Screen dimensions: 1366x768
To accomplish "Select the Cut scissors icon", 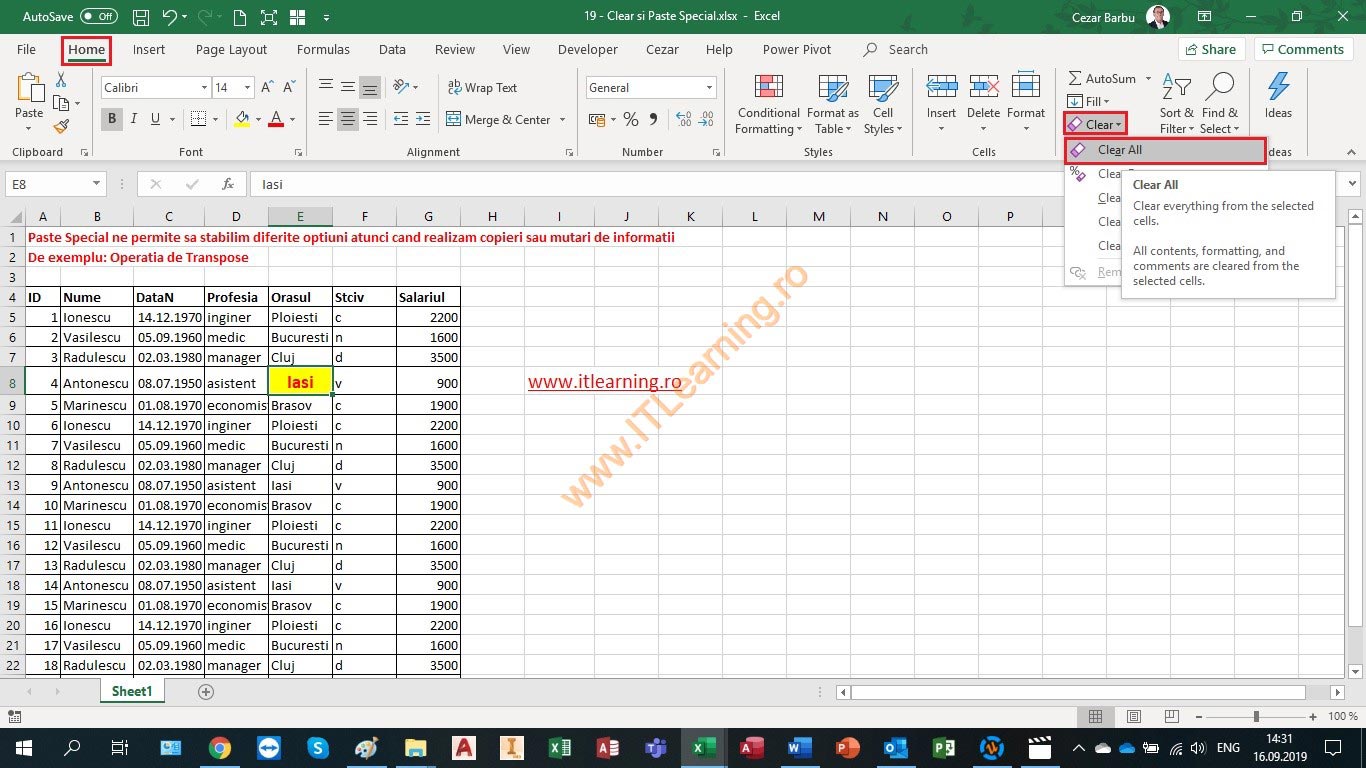I will pyautogui.click(x=62, y=81).
